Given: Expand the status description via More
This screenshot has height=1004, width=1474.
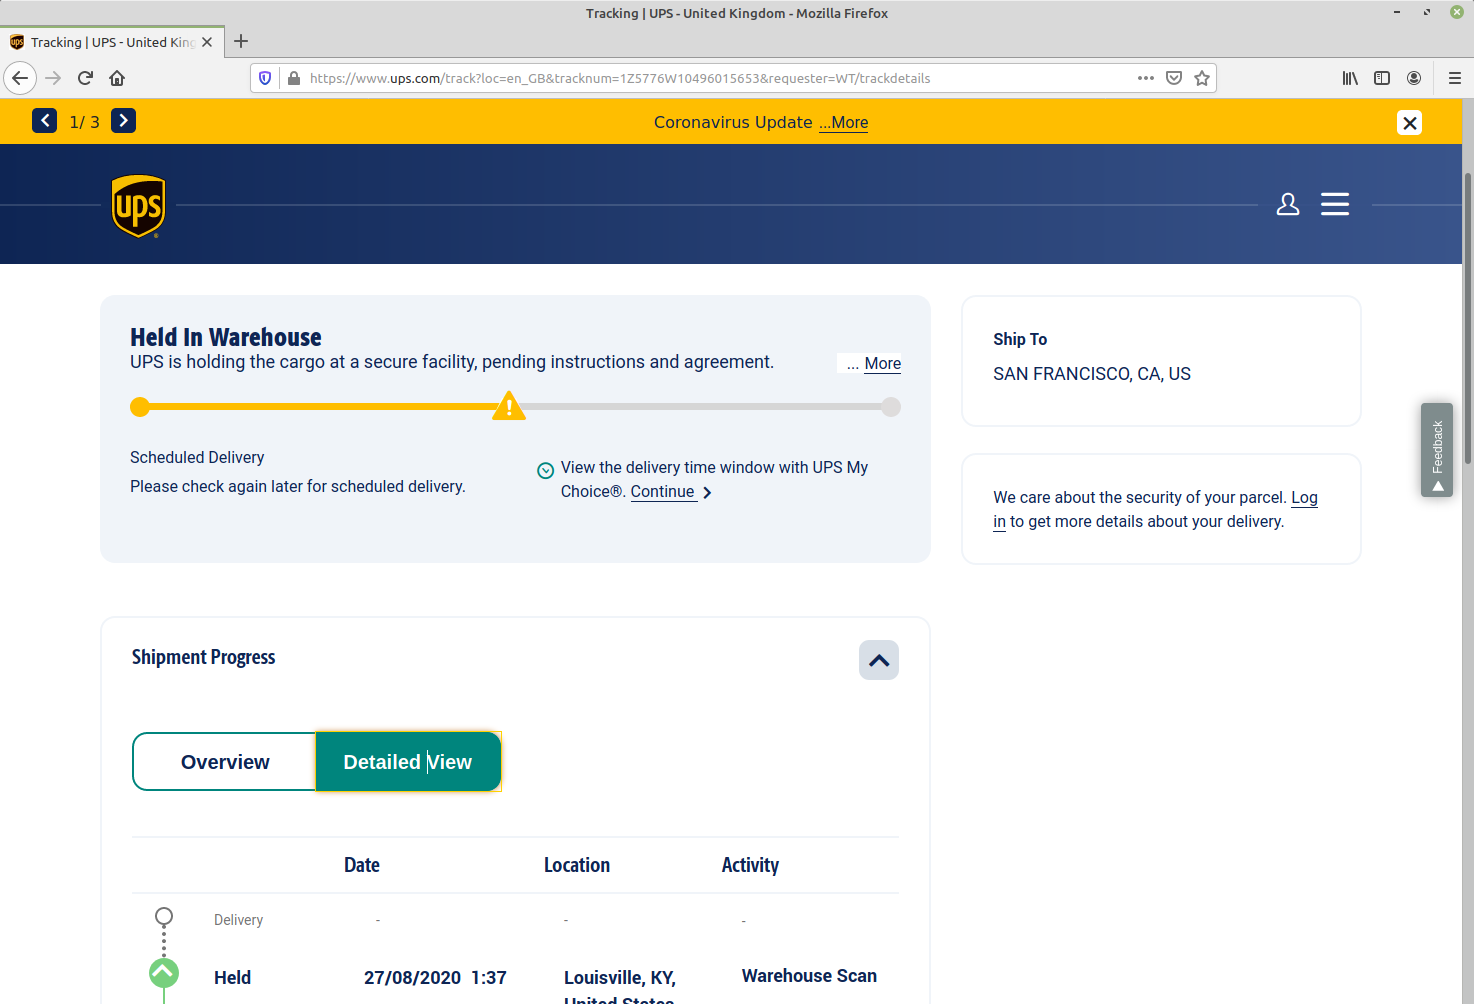Looking at the screenshot, I should pos(882,364).
